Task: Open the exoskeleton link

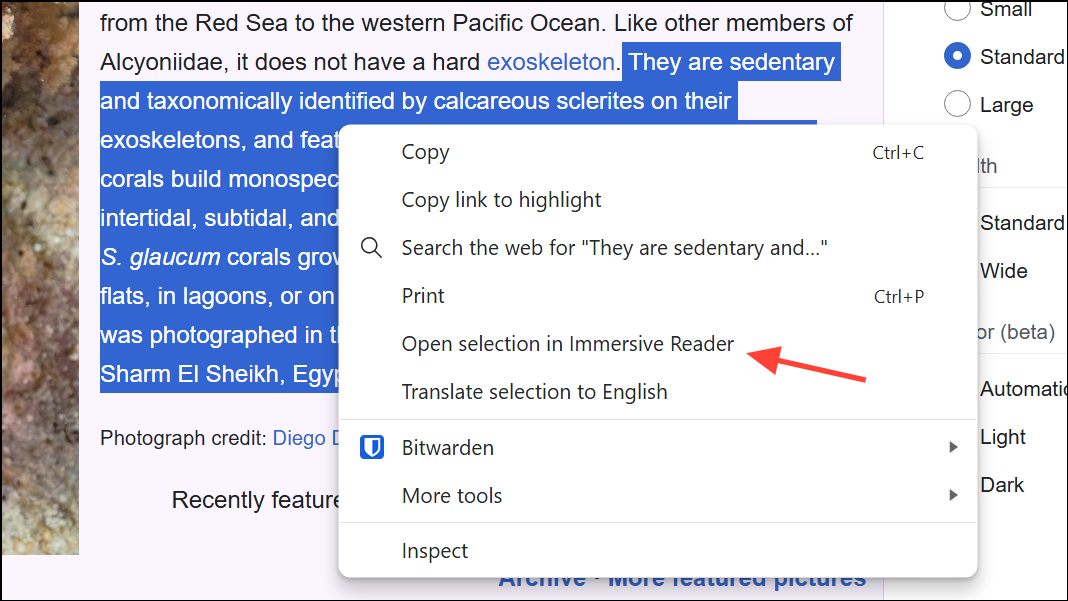Action: [x=550, y=62]
